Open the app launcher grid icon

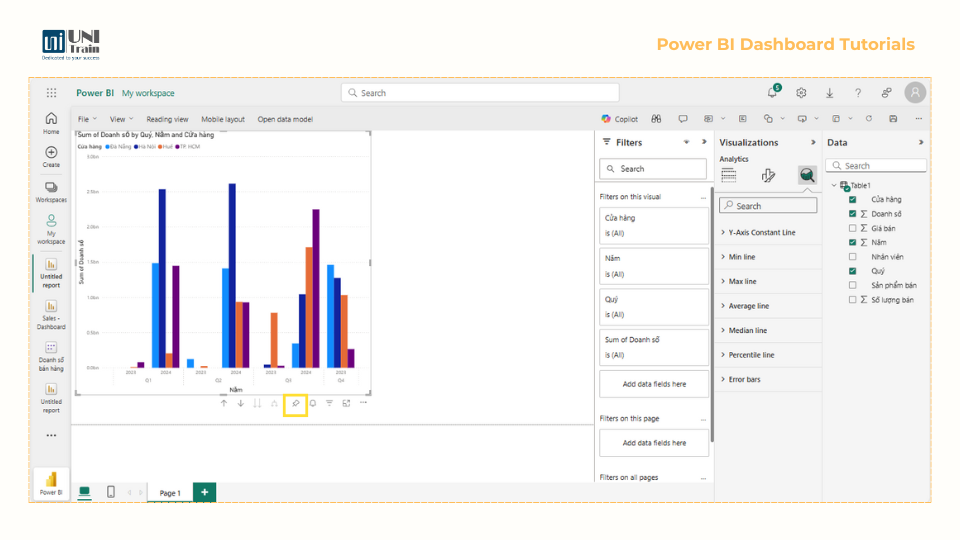coord(51,93)
